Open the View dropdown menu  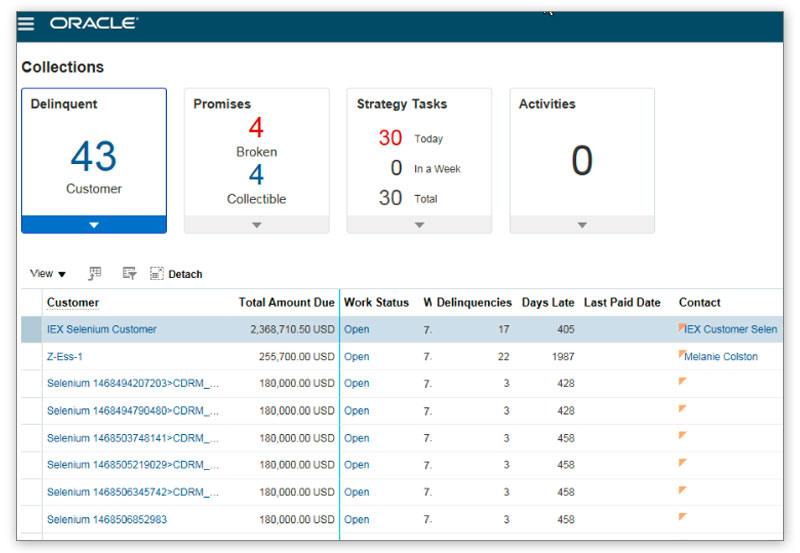[x=47, y=274]
